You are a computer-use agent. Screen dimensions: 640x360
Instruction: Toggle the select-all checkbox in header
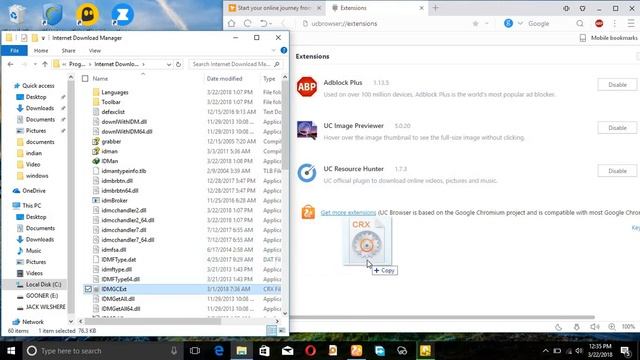(85, 78)
